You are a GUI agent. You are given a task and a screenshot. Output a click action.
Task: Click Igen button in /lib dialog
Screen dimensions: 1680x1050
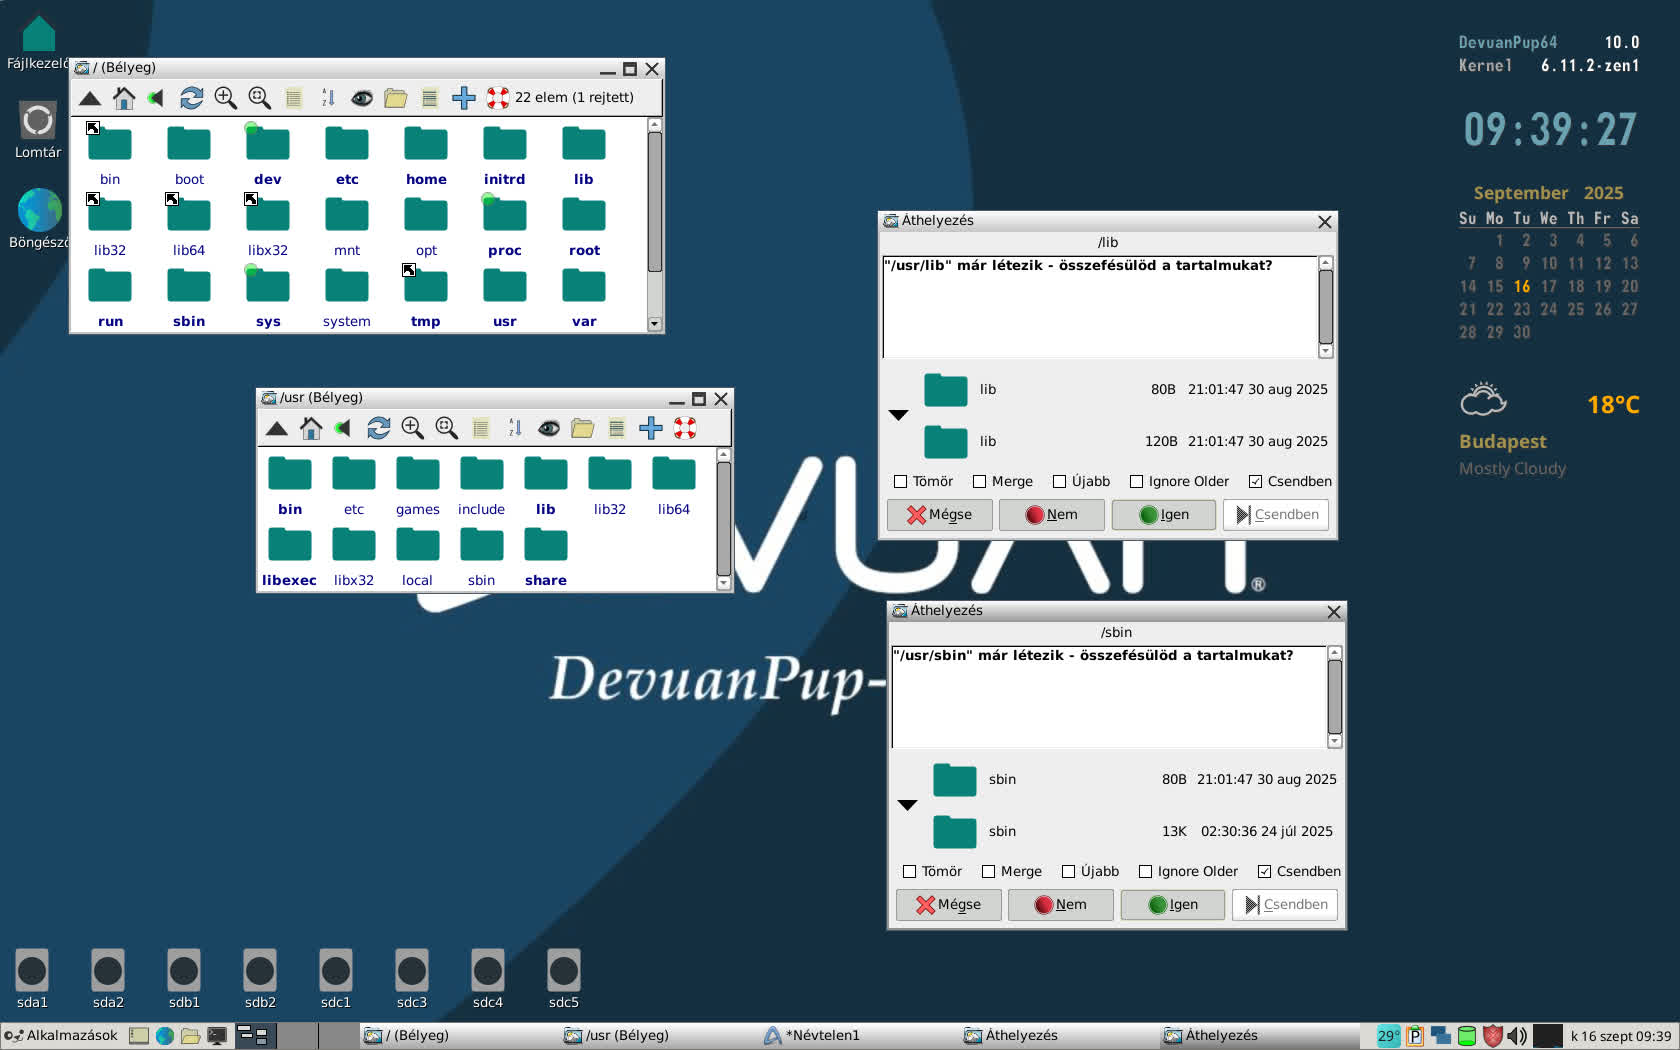[1163, 514]
